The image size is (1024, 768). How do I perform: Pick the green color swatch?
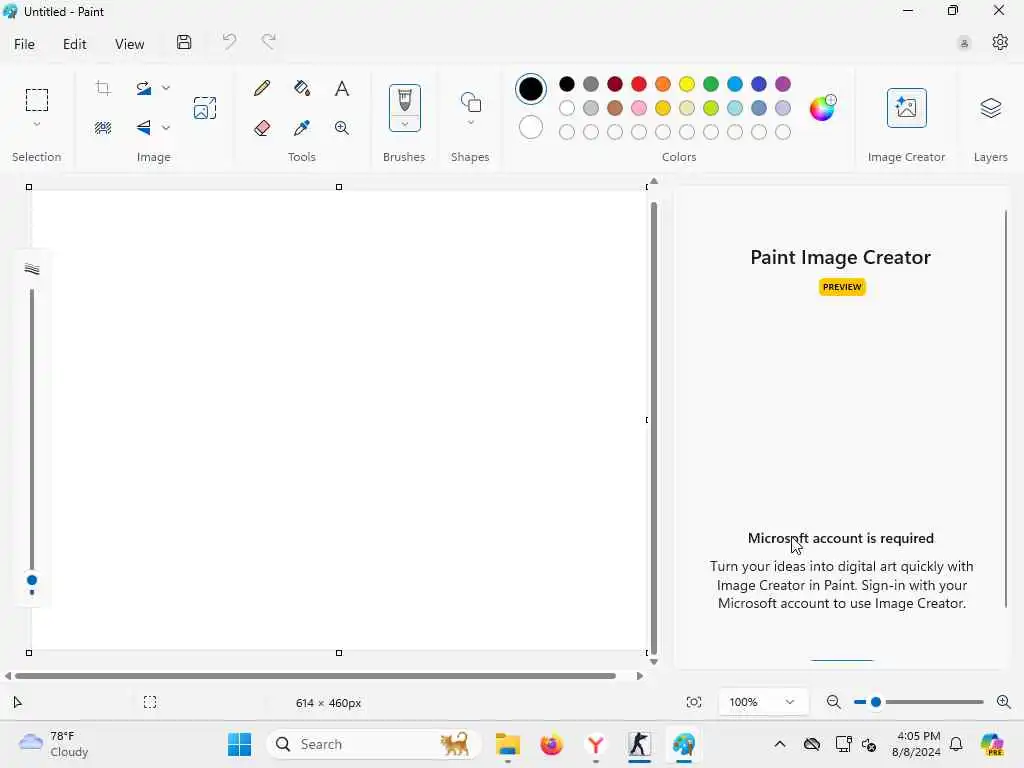[x=711, y=84]
